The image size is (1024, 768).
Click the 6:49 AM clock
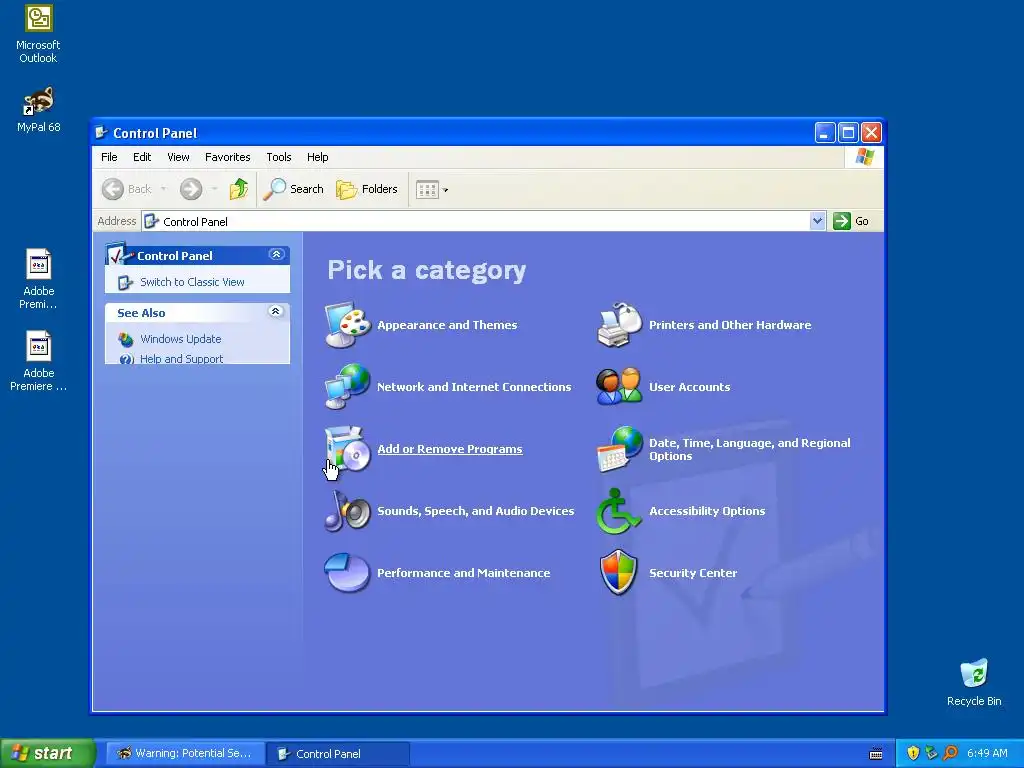pos(987,753)
